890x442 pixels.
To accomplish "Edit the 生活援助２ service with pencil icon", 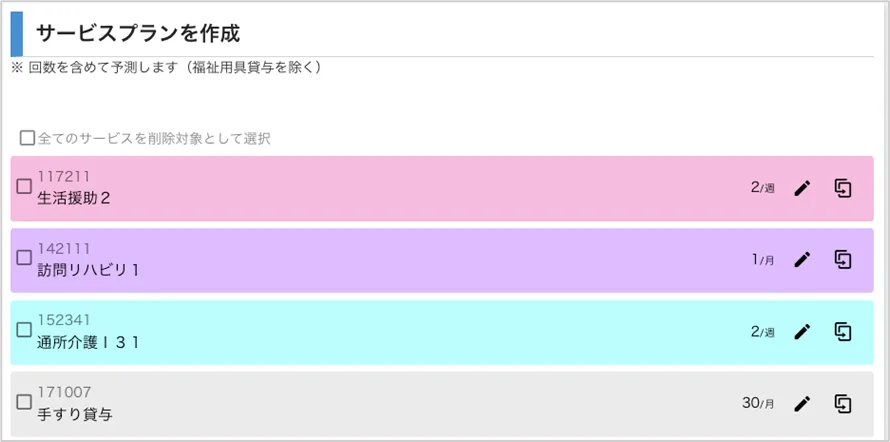I will pyautogui.click(x=802, y=188).
